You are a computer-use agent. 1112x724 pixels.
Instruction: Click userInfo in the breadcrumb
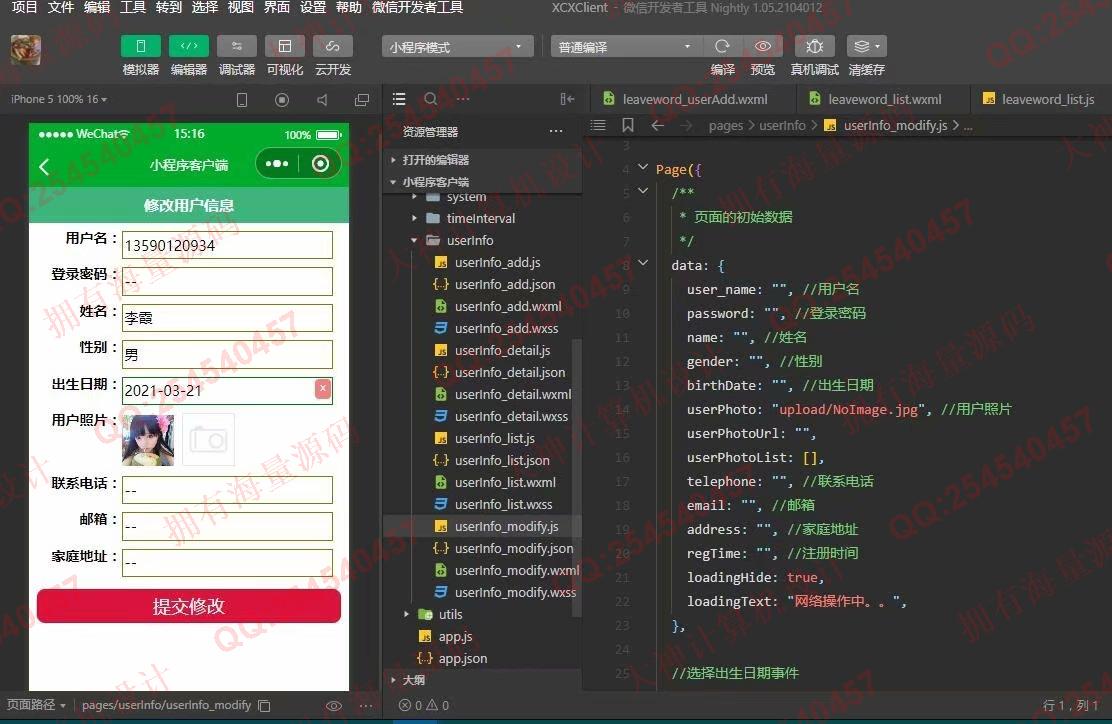(x=782, y=126)
